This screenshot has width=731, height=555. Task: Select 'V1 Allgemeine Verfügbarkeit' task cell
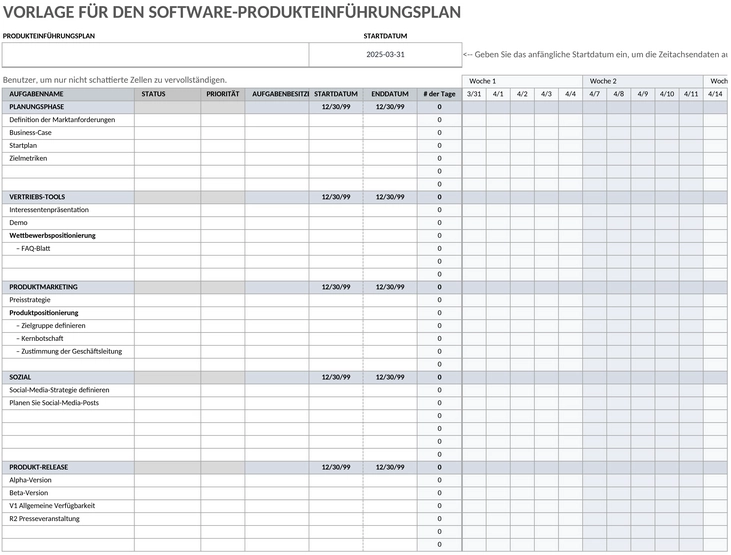tap(69, 506)
